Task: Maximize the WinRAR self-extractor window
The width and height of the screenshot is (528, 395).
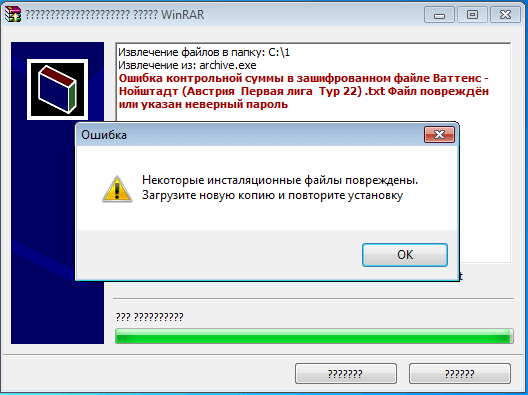Action: click(472, 15)
